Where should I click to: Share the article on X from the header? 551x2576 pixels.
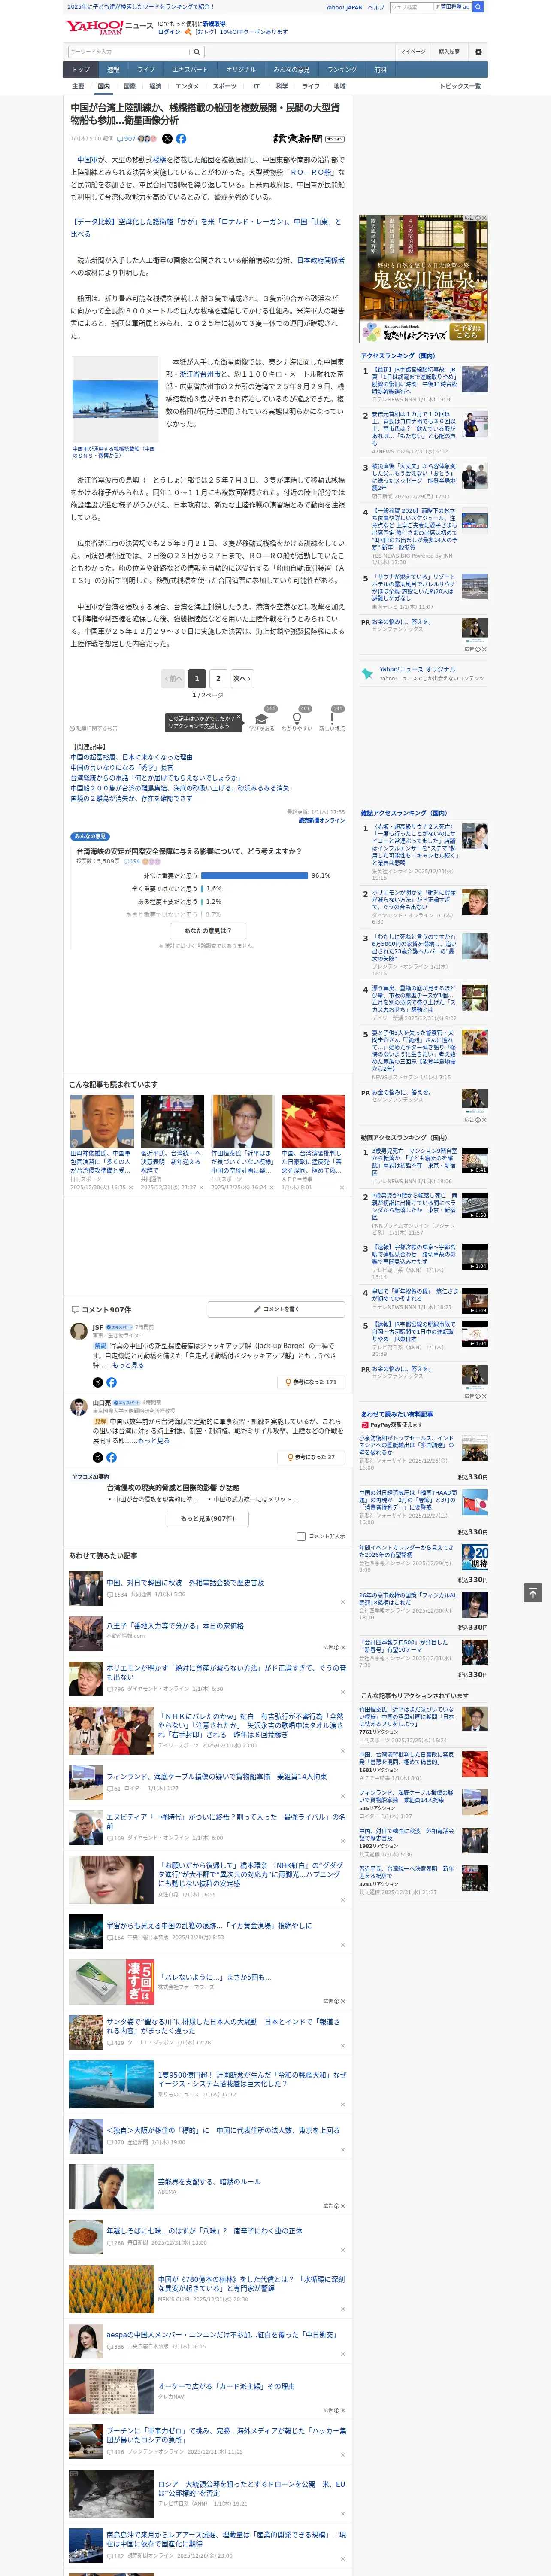click(167, 139)
